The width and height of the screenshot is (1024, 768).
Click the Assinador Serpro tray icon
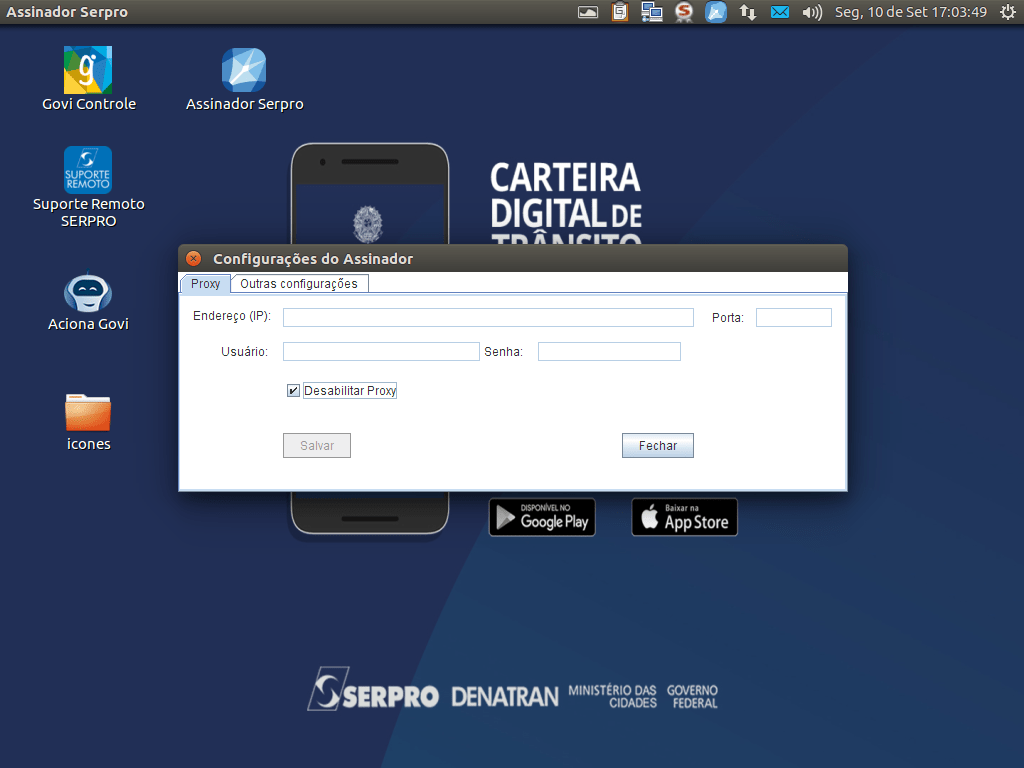pos(716,12)
